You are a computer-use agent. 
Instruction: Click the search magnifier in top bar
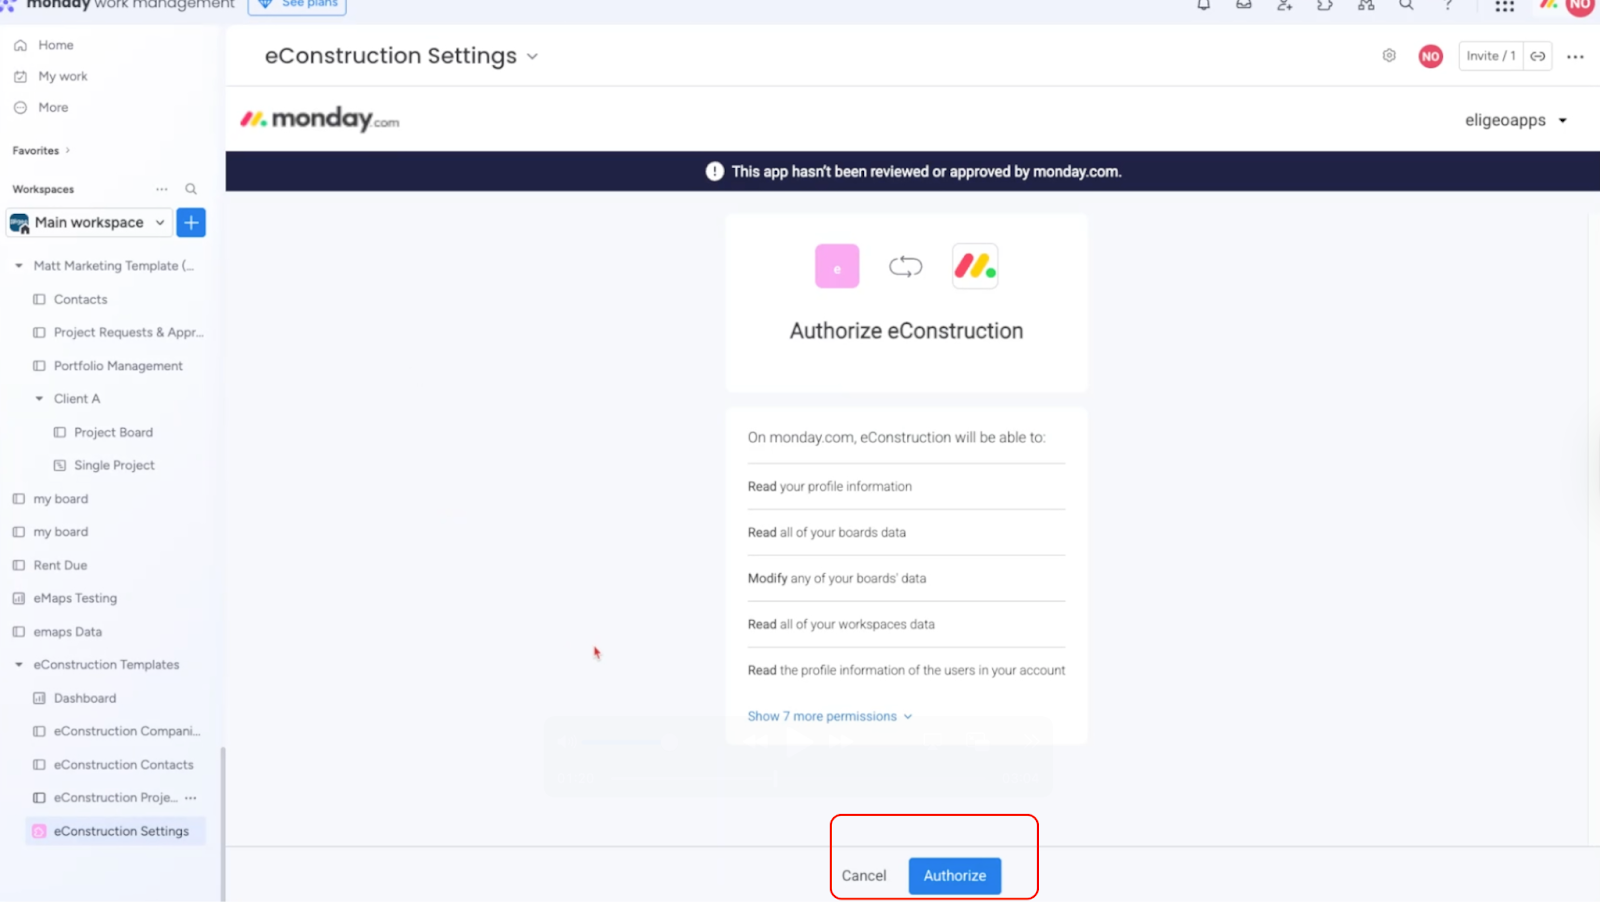pos(1406,5)
